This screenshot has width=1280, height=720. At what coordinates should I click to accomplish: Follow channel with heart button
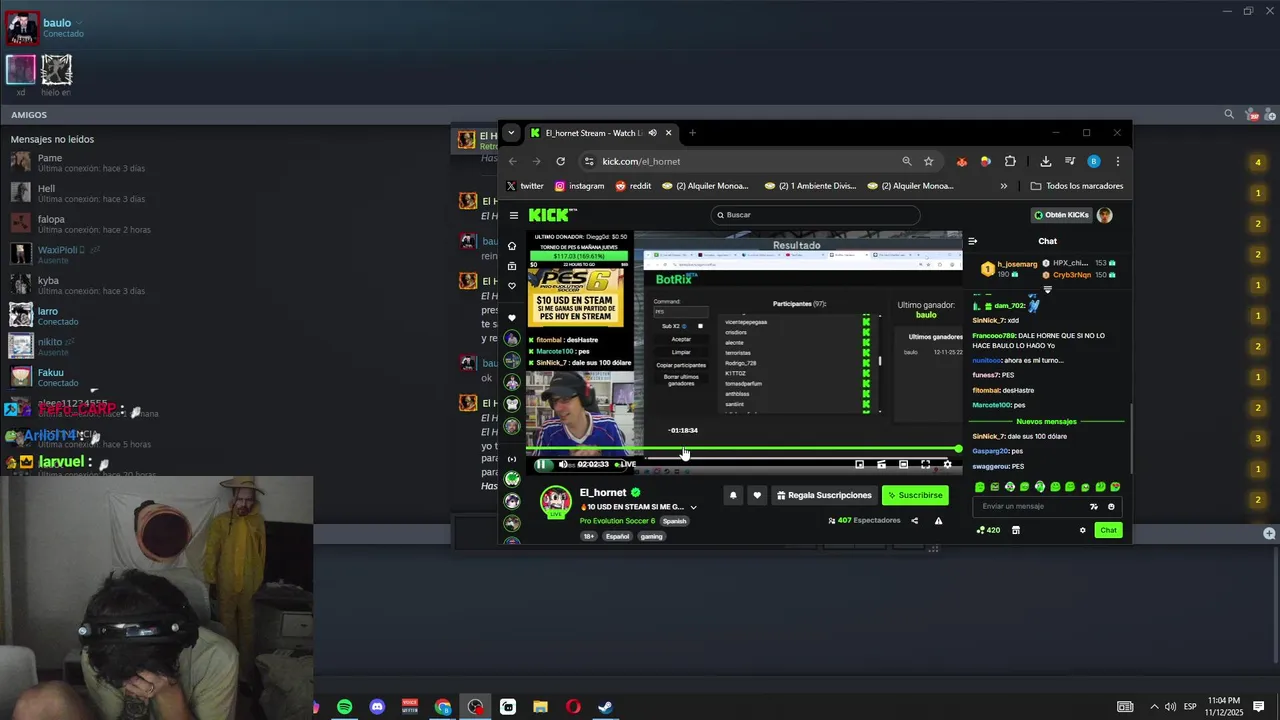tap(757, 495)
